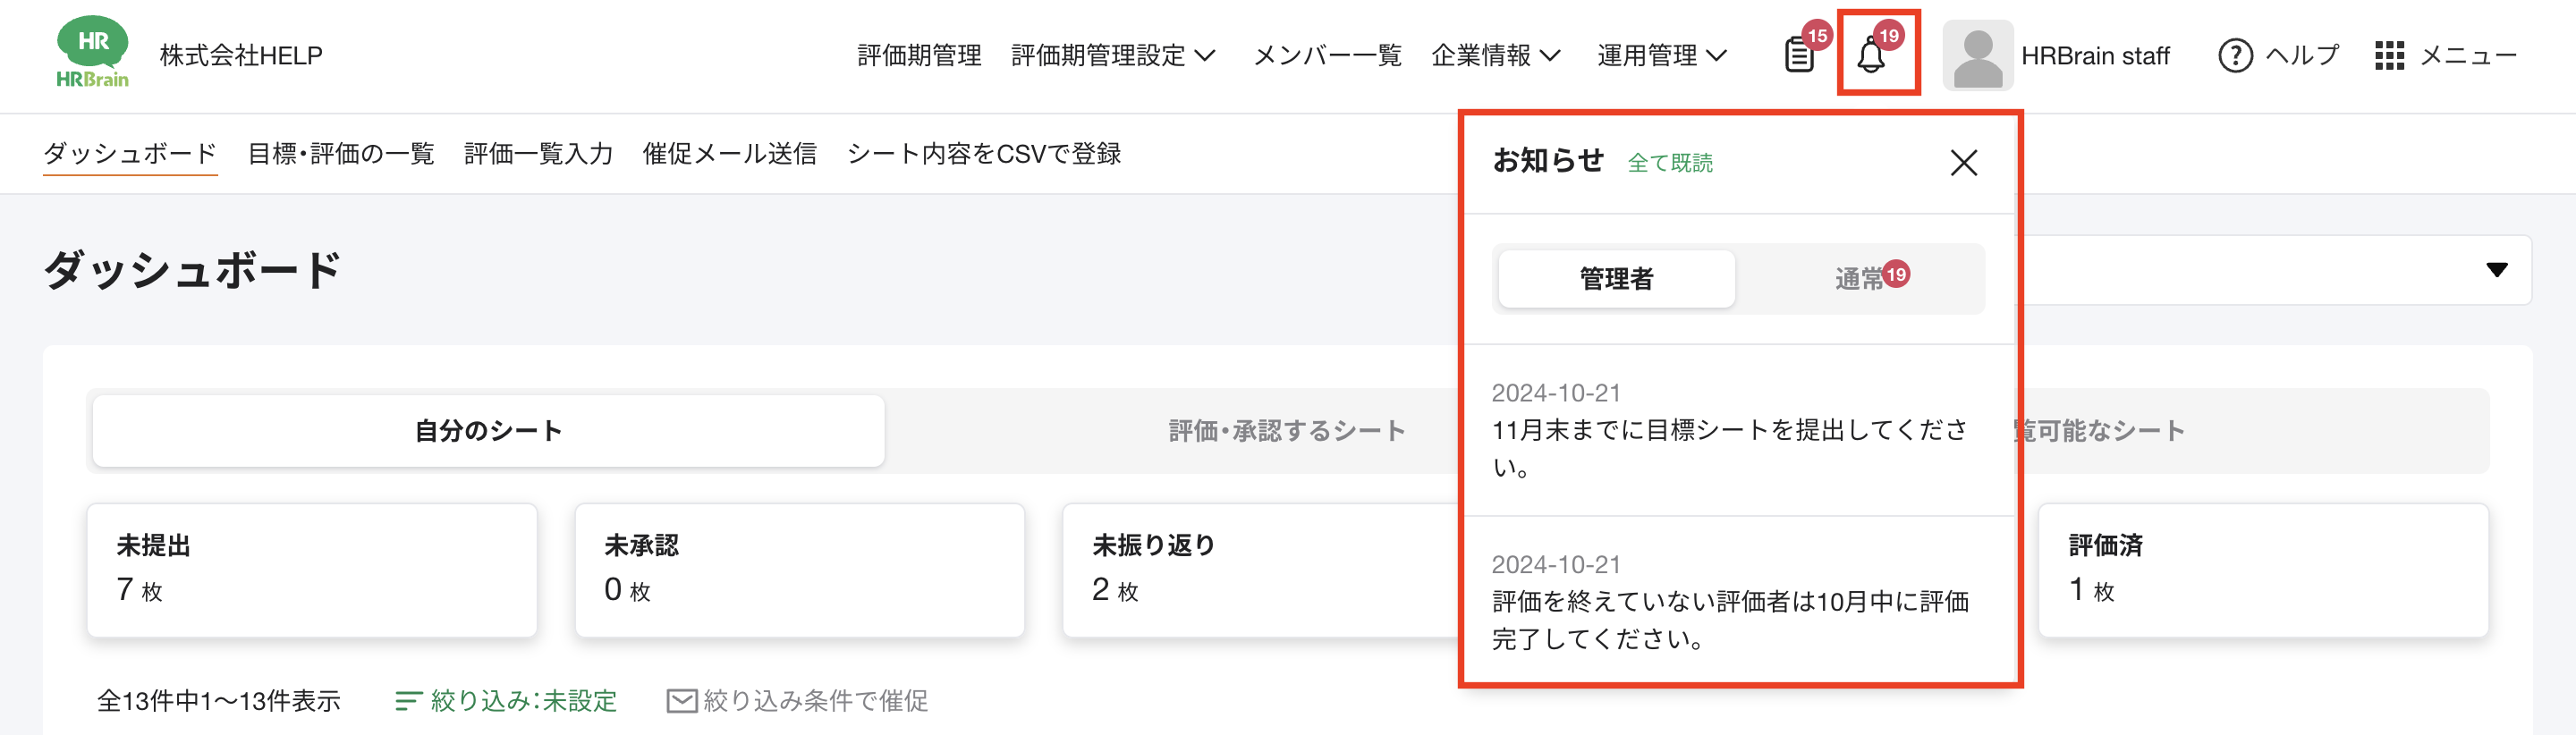2576x735 pixels.
Task: Open the bell notifications icon
Action: [1871, 55]
